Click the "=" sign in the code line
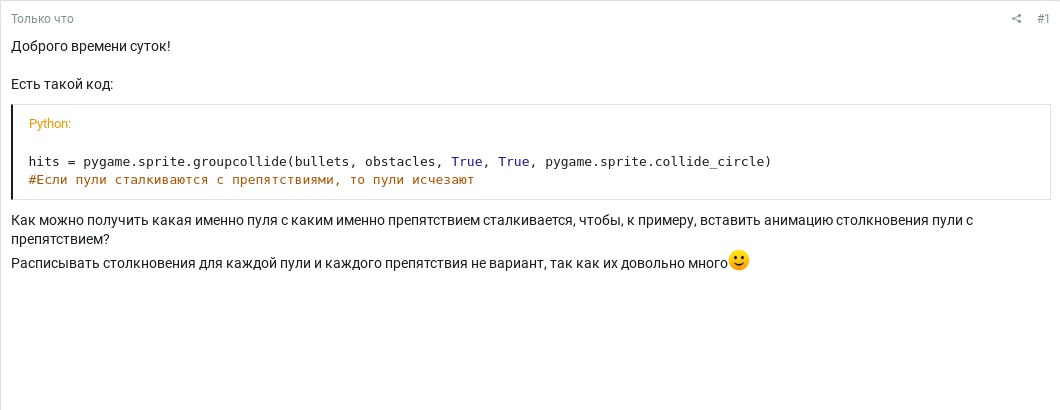 (72, 162)
